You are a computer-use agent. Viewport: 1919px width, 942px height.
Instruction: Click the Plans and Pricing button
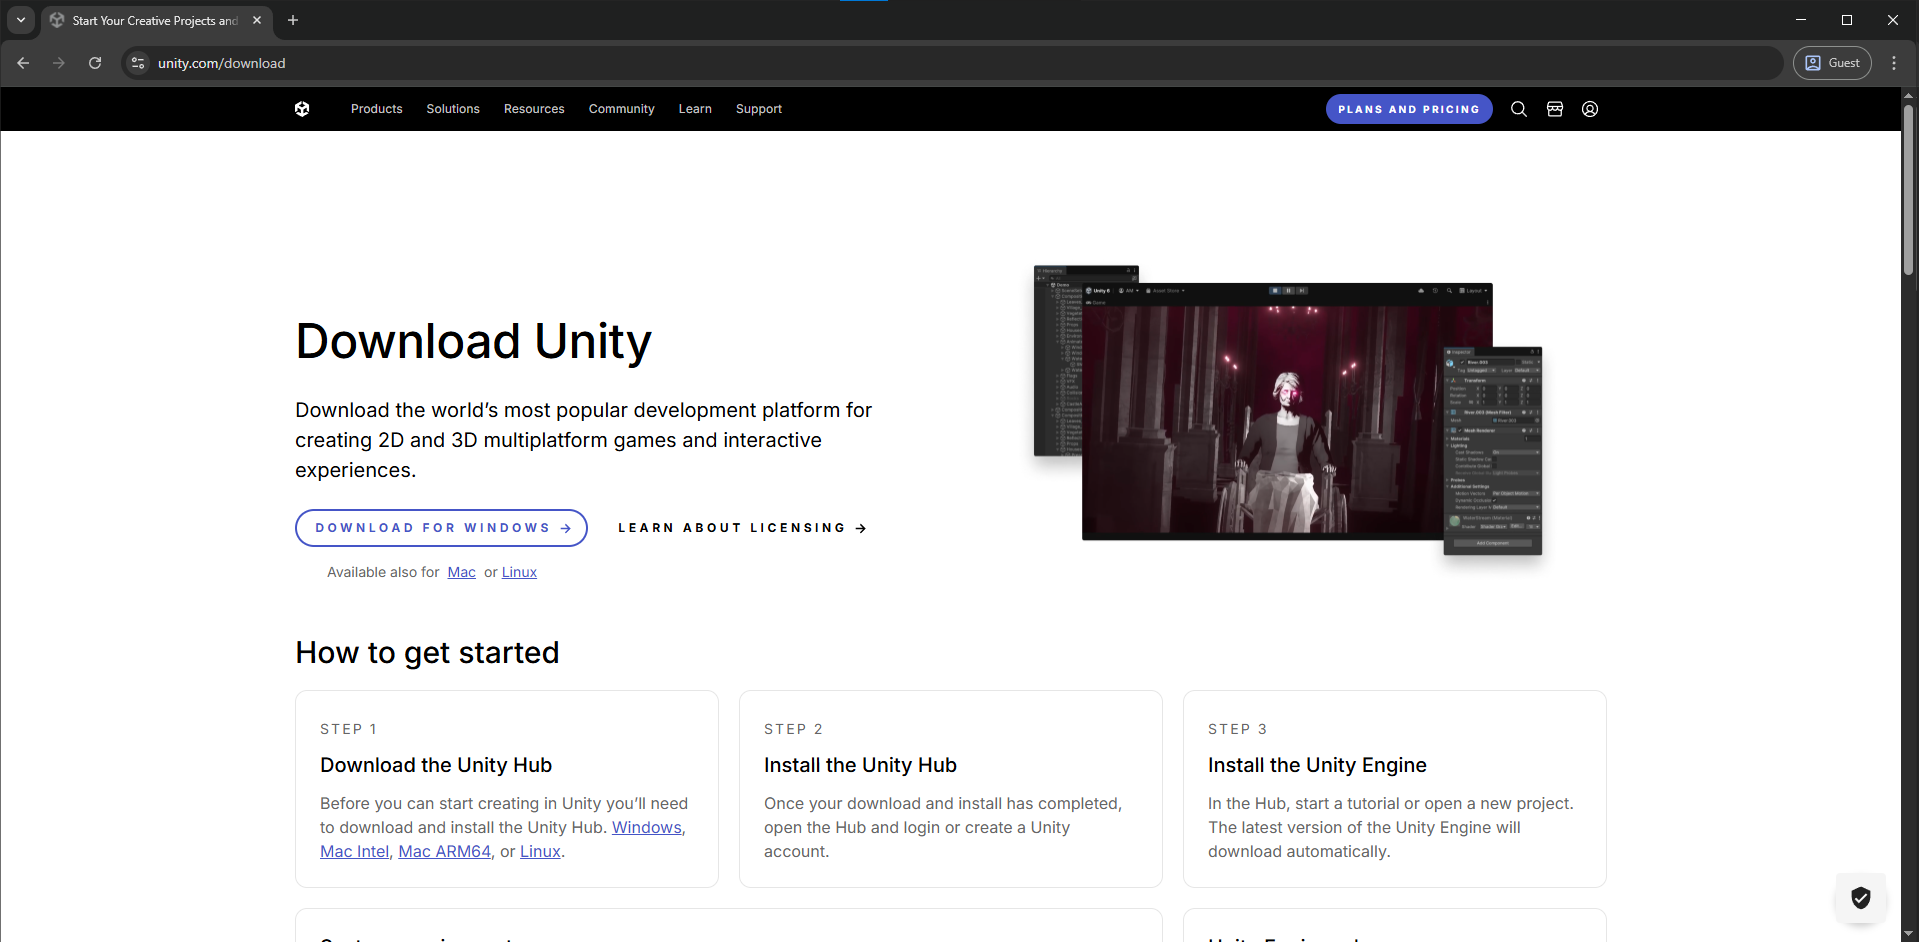pos(1408,109)
